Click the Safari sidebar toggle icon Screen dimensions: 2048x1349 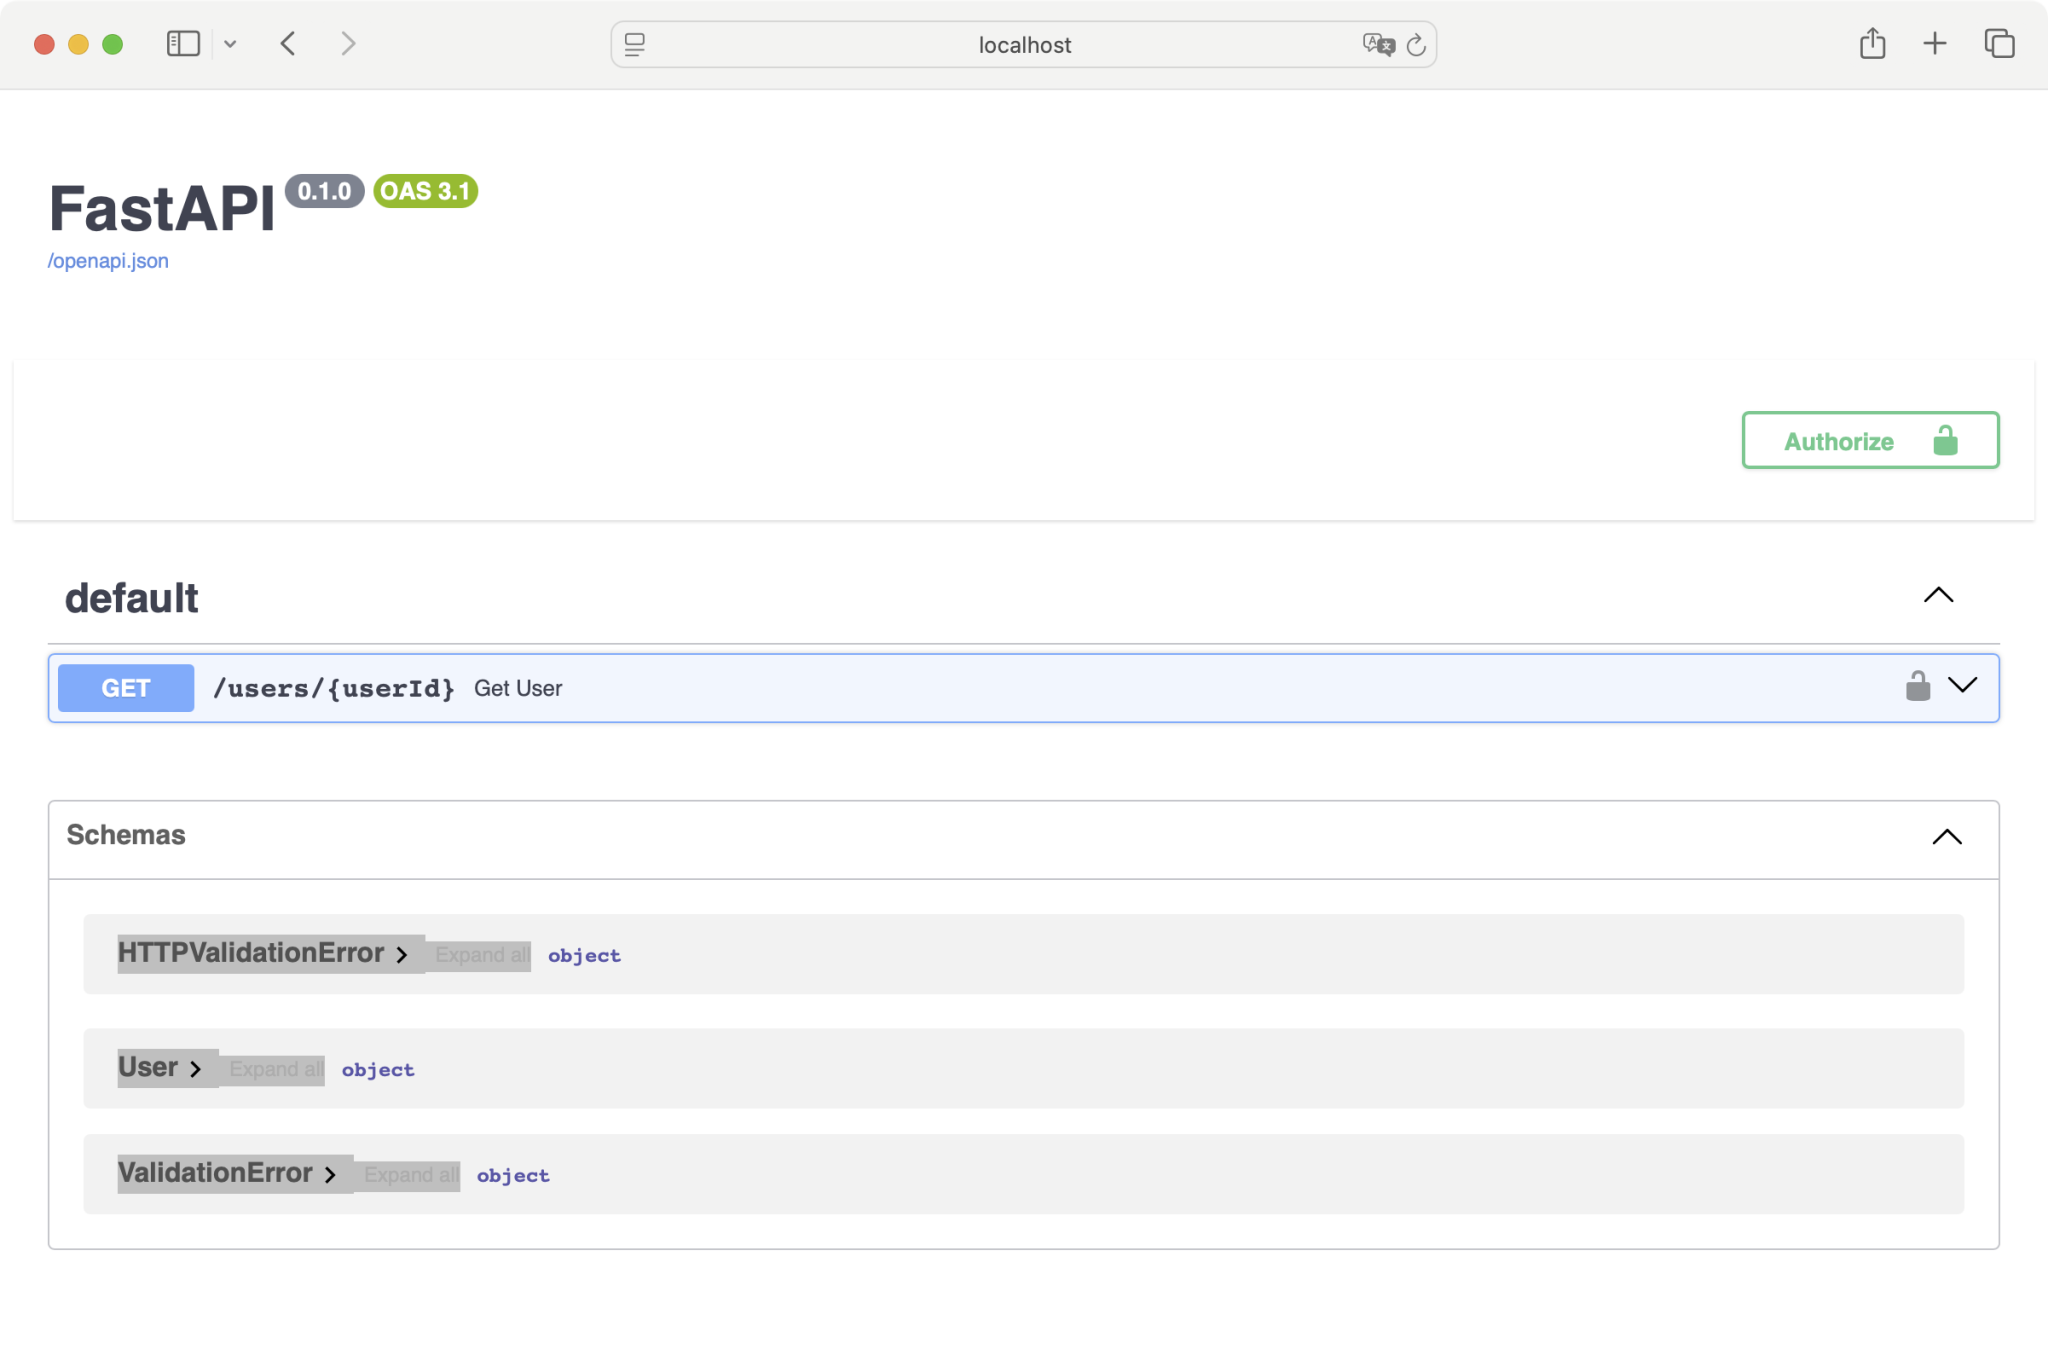coord(183,44)
